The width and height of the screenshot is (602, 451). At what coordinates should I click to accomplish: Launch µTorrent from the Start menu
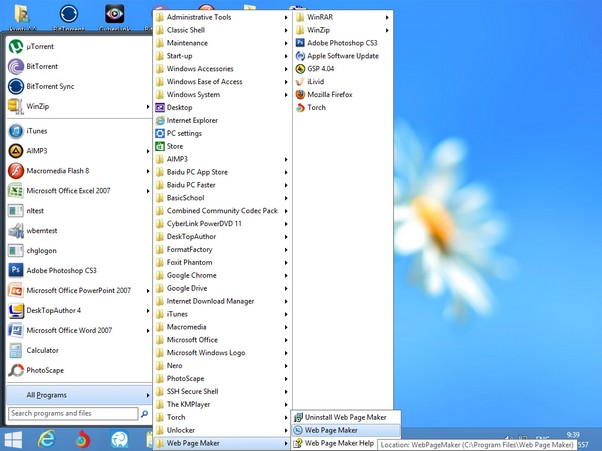click(x=79, y=46)
